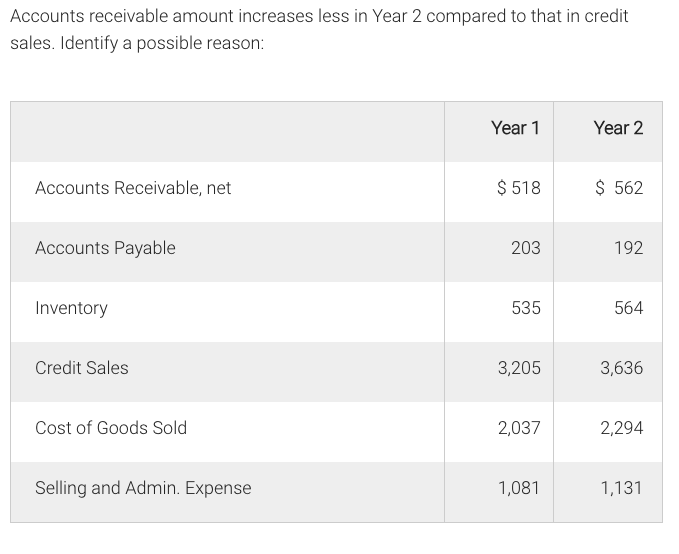Select the 192 value
The width and height of the screenshot is (679, 554).
628,248
